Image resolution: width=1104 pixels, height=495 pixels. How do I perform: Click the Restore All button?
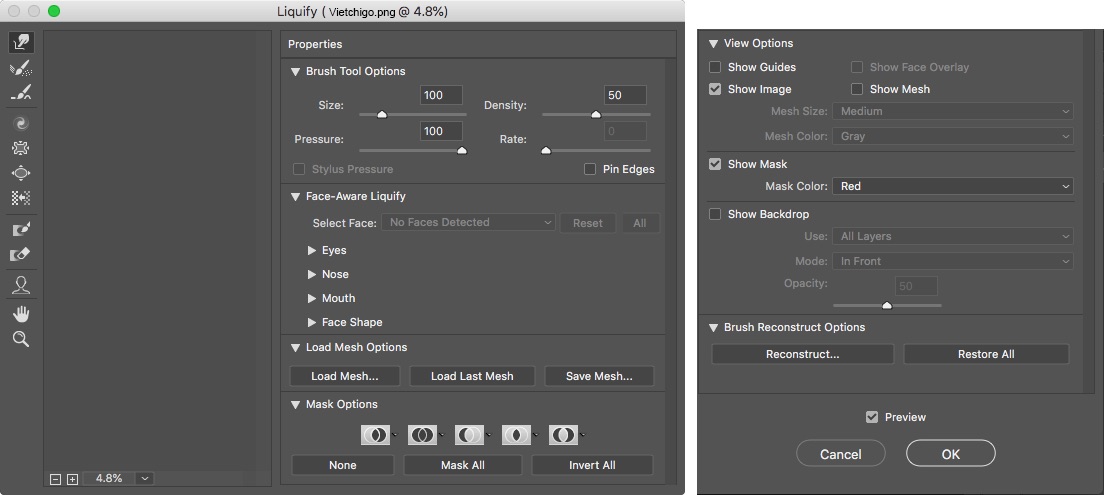986,354
